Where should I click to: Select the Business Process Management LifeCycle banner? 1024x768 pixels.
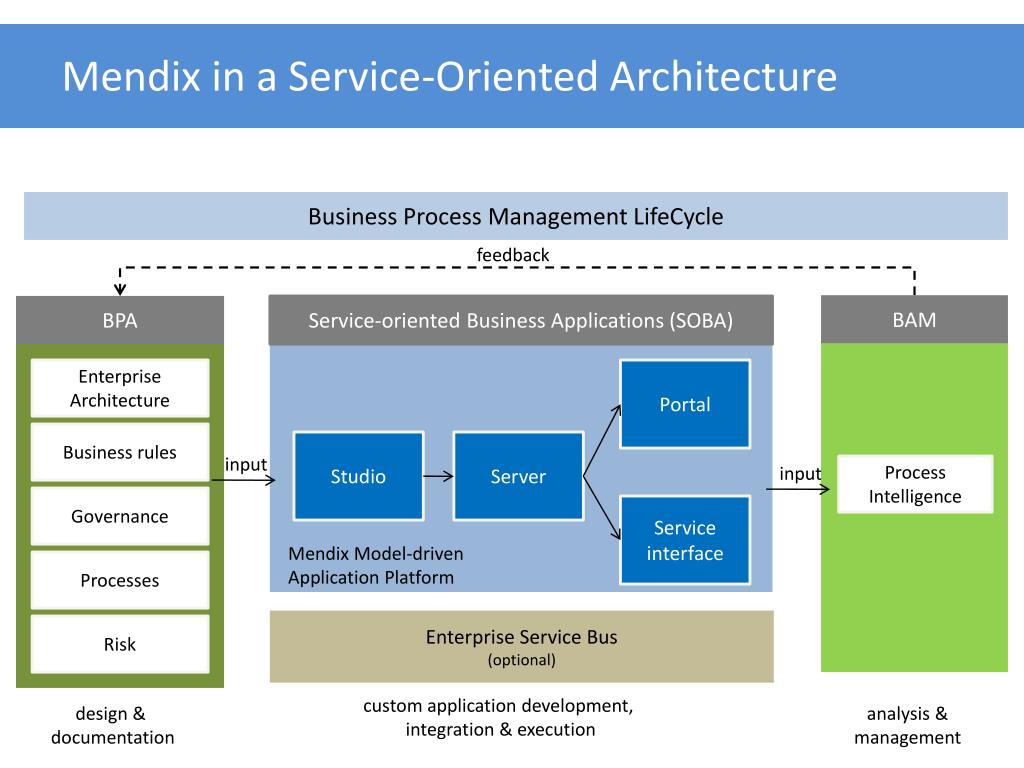point(515,216)
